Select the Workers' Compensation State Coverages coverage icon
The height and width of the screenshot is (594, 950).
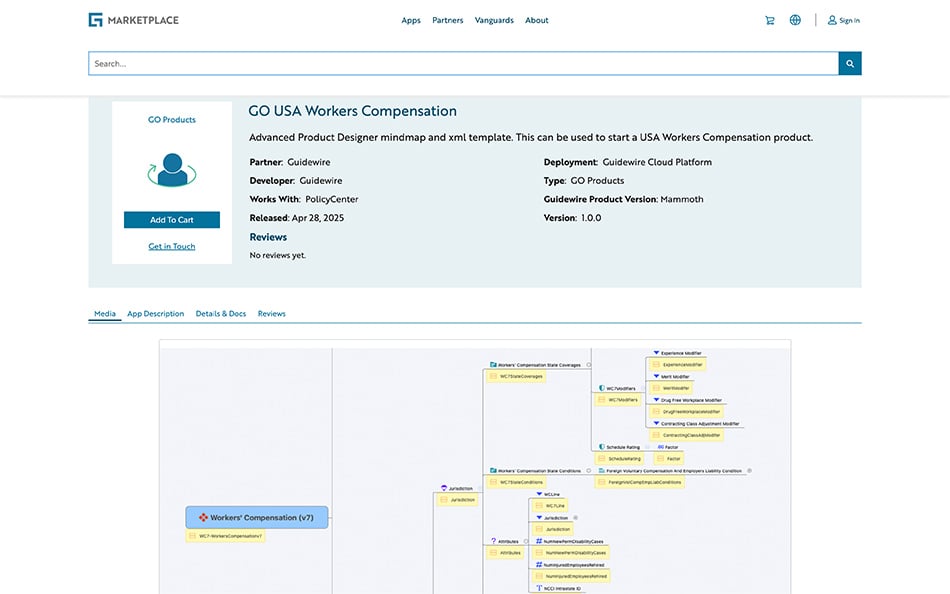tap(492, 365)
